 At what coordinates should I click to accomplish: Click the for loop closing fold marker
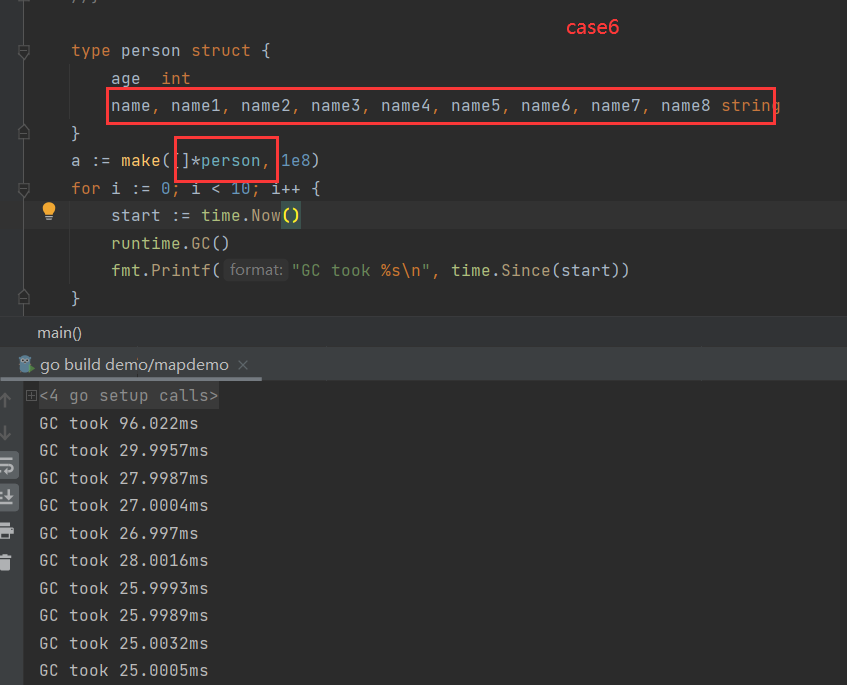24,297
